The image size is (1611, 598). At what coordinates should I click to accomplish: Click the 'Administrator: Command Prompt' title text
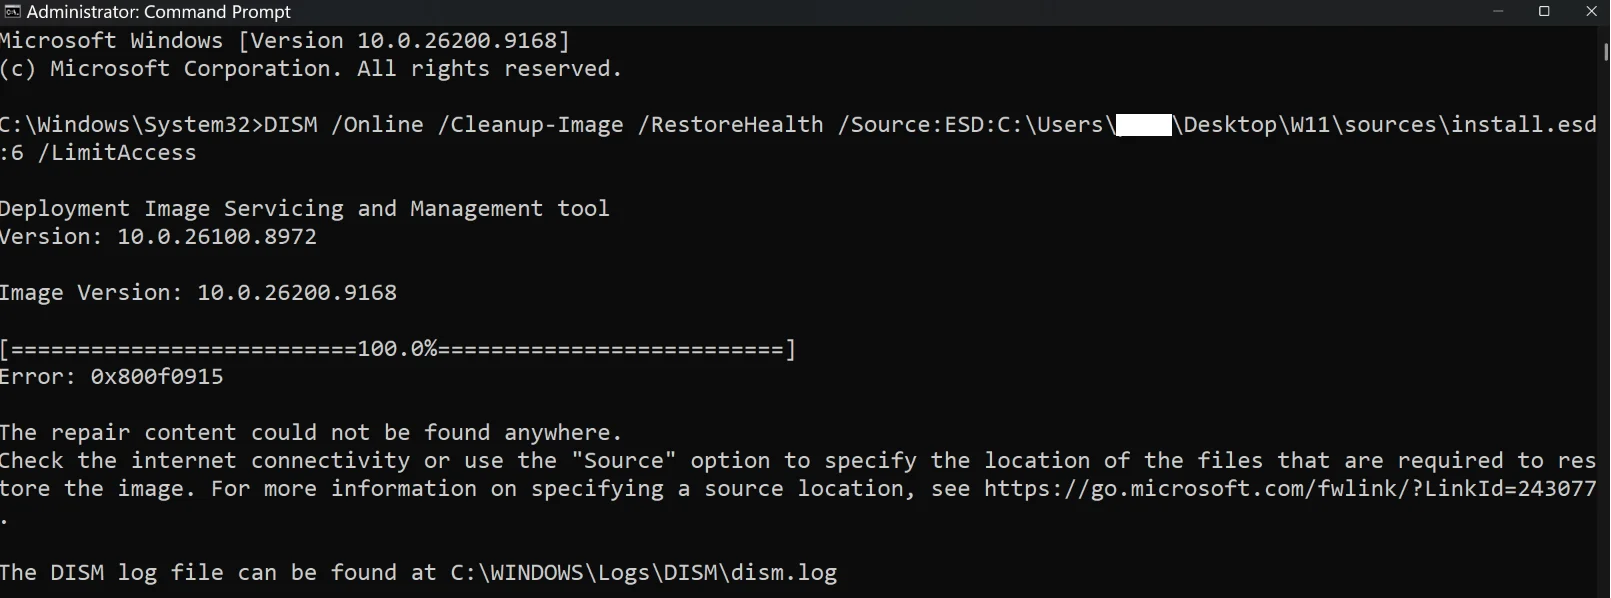(159, 12)
